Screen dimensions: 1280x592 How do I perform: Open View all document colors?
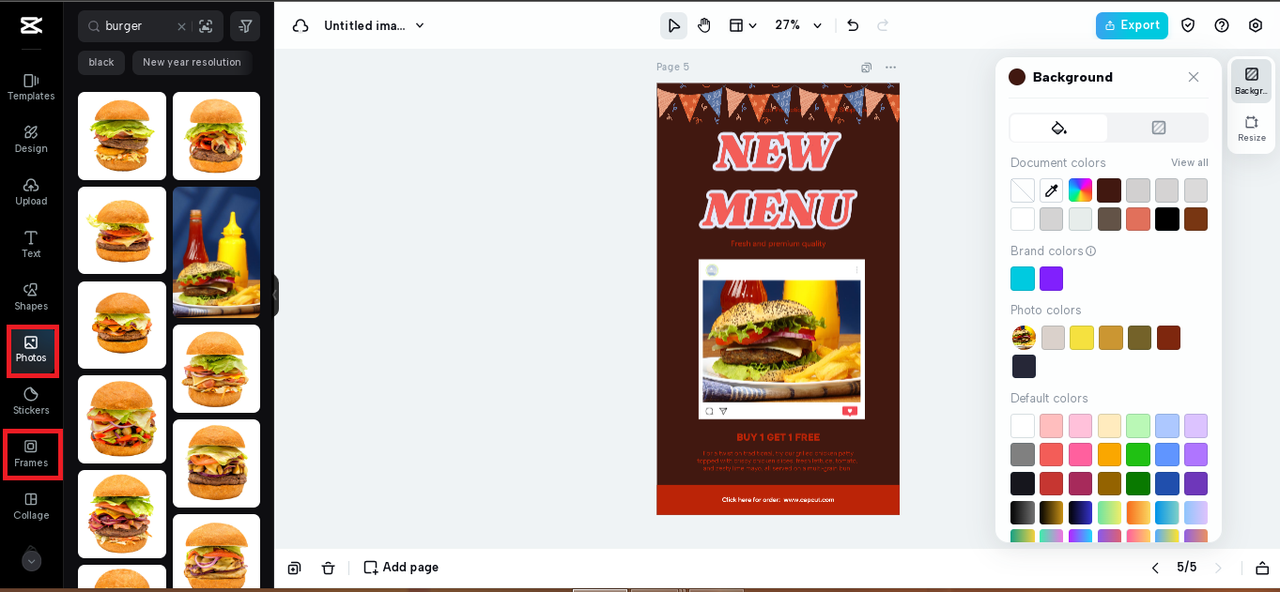point(1189,163)
